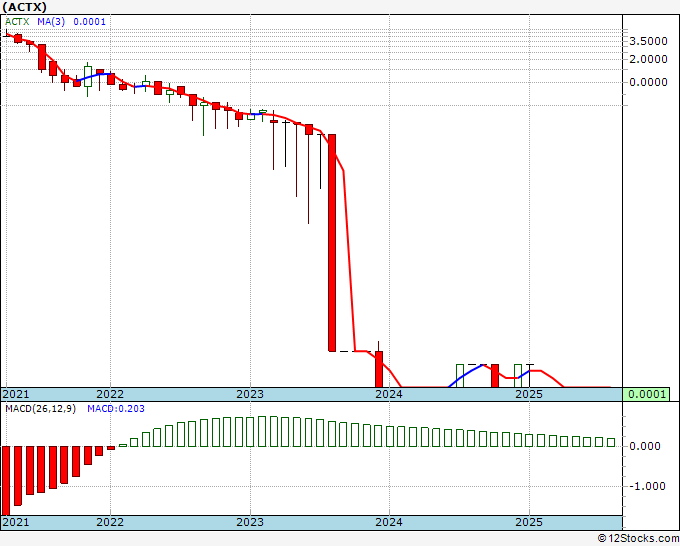
Task: Click the 0.000 MACD axis label
Action: [644, 446]
